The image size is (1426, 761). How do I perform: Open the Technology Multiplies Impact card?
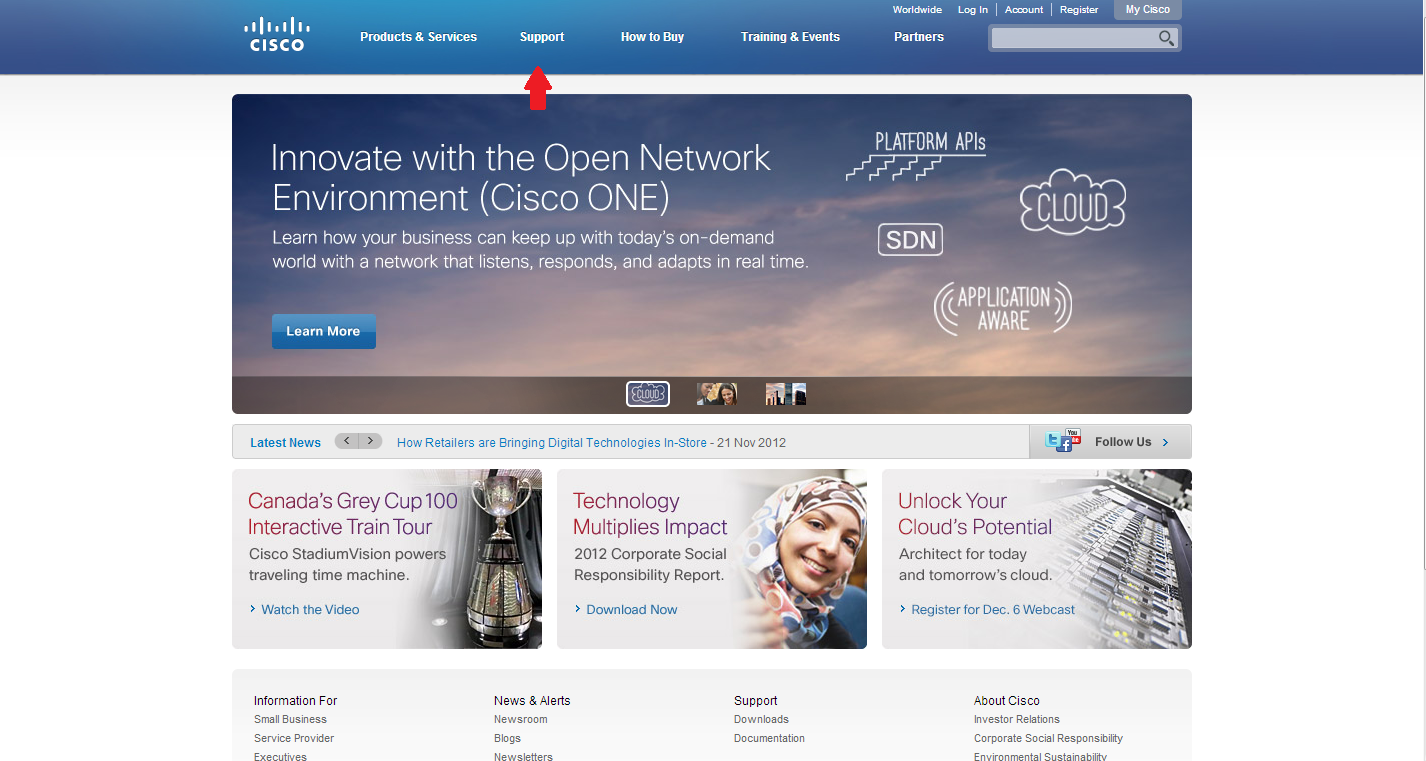[712, 559]
